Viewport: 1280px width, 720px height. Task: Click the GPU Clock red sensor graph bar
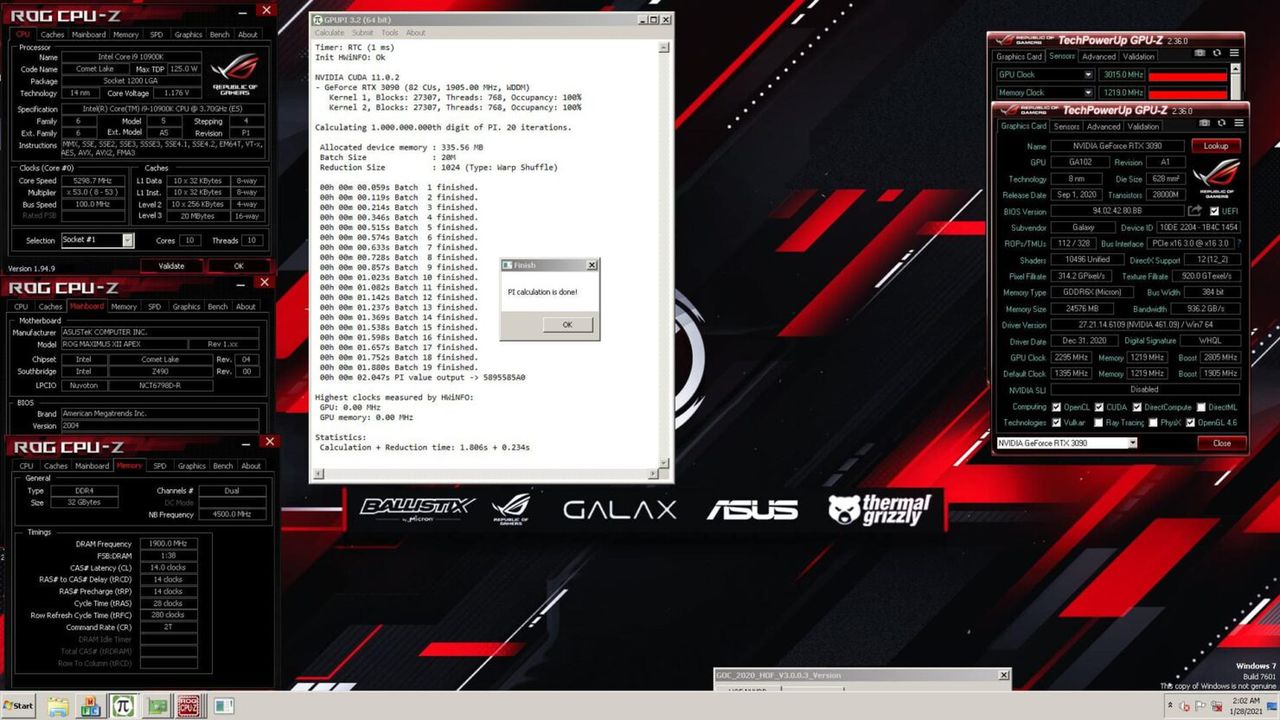point(1187,75)
